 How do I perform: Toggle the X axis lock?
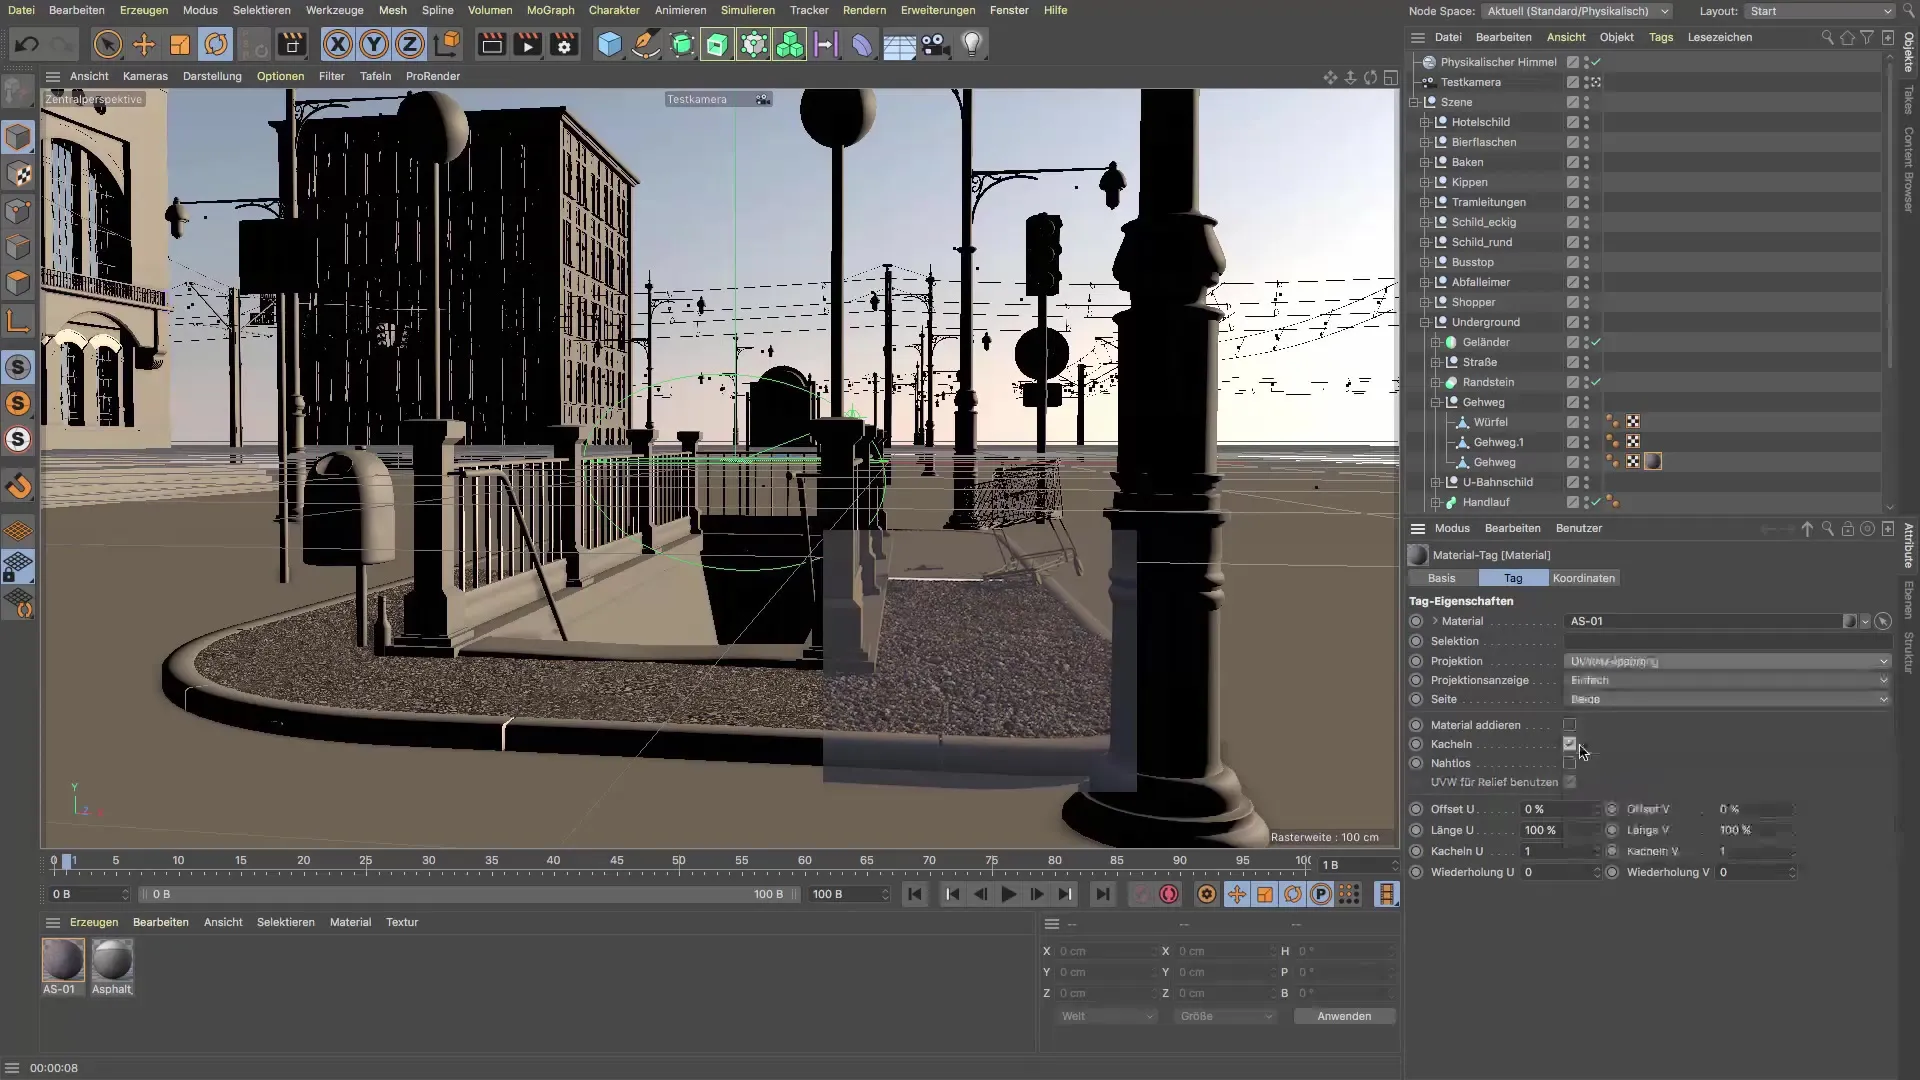338,45
